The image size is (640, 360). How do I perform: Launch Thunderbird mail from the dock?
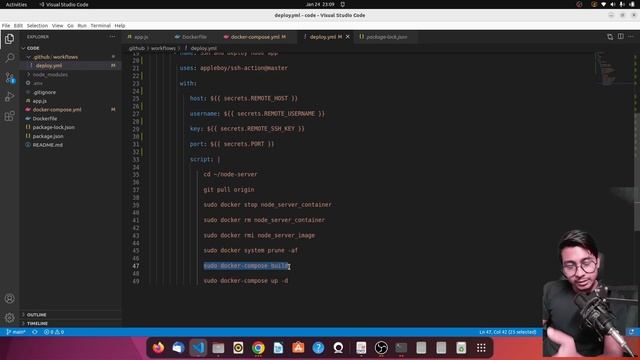point(178,348)
